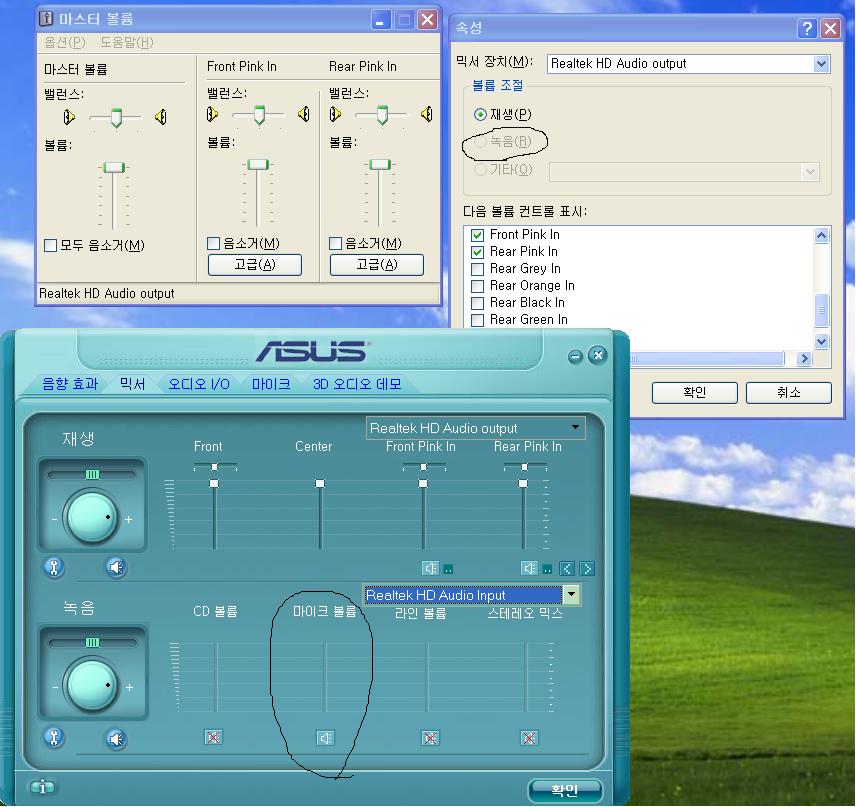Open mixer device dropdown in Properties
The height and width of the screenshot is (807, 856).
[821, 64]
